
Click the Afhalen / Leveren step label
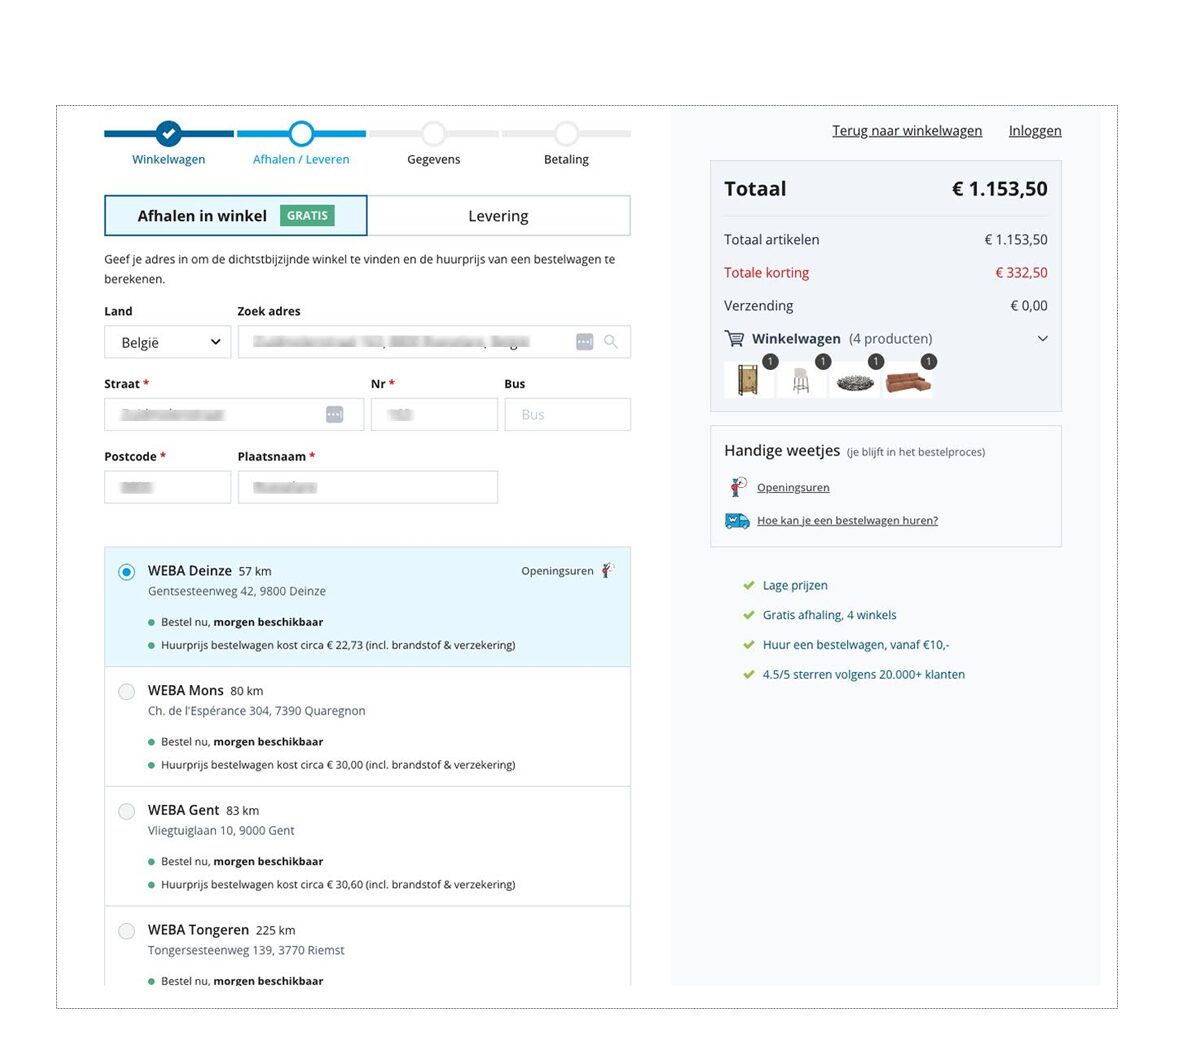tap(301, 159)
